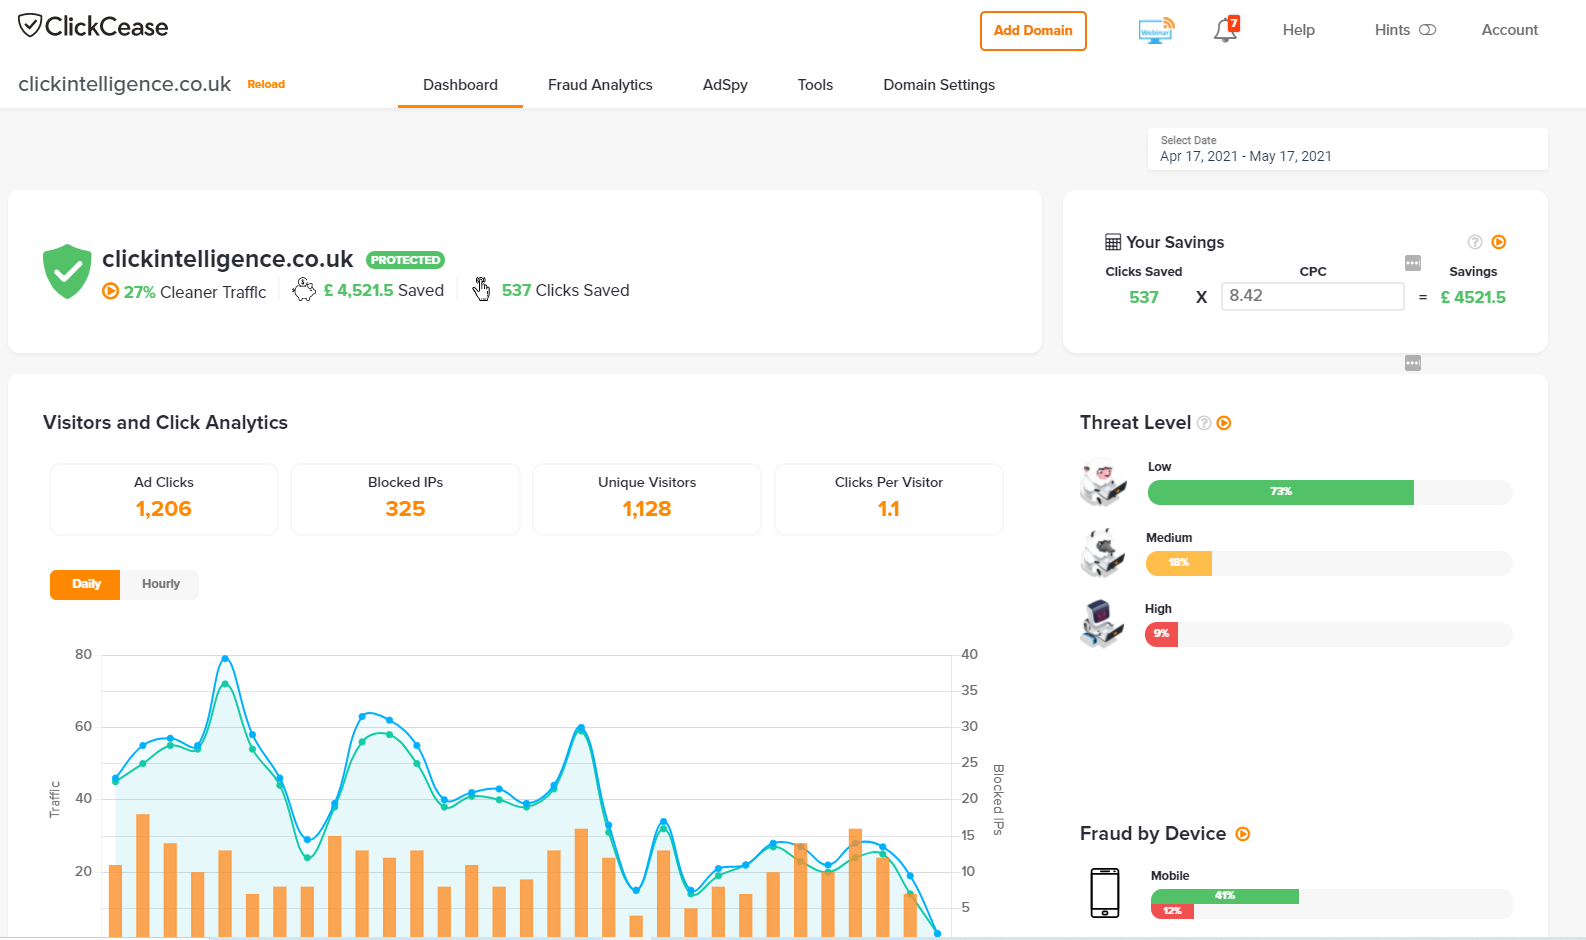Toggle the Hints switch
Viewport: 1586px width, 940px height.
pyautogui.click(x=1427, y=30)
